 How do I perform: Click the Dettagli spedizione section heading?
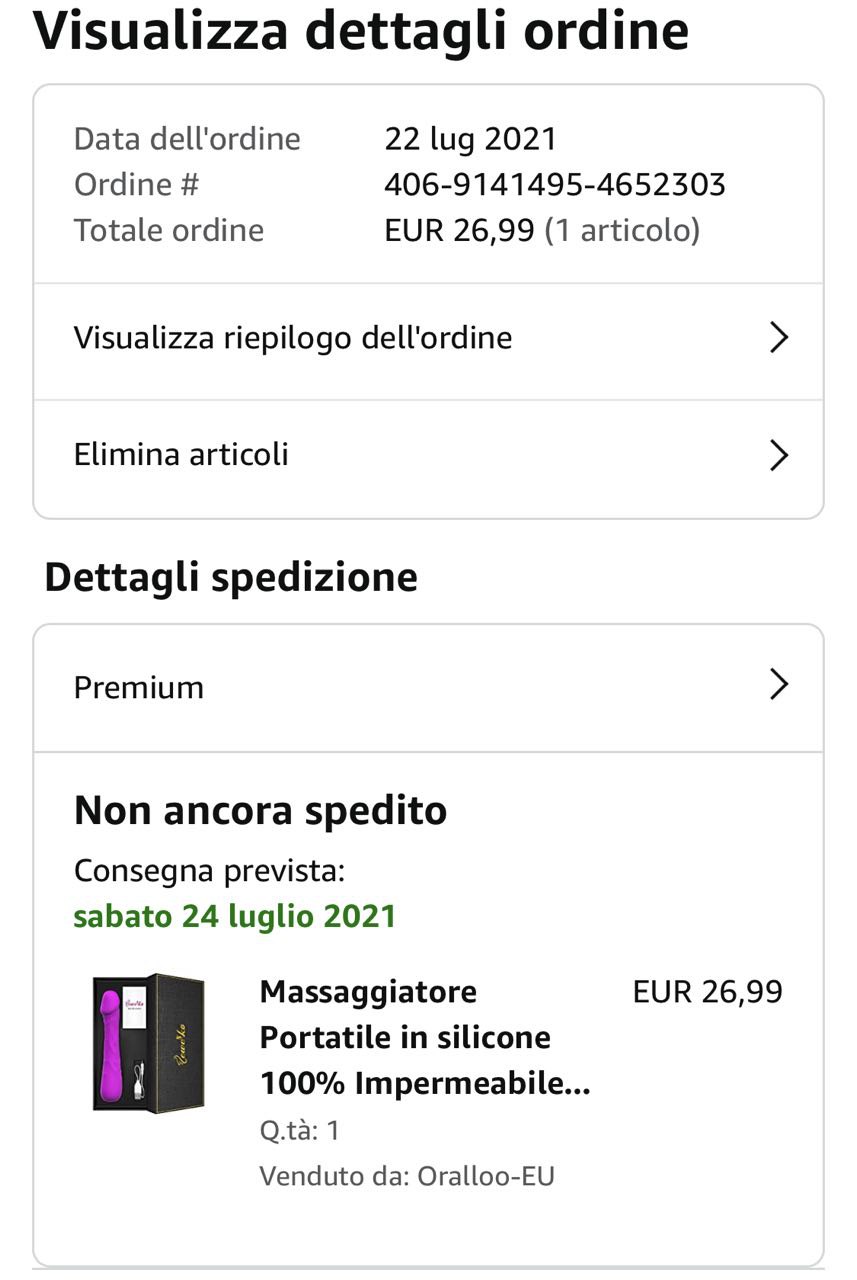tap(230, 577)
